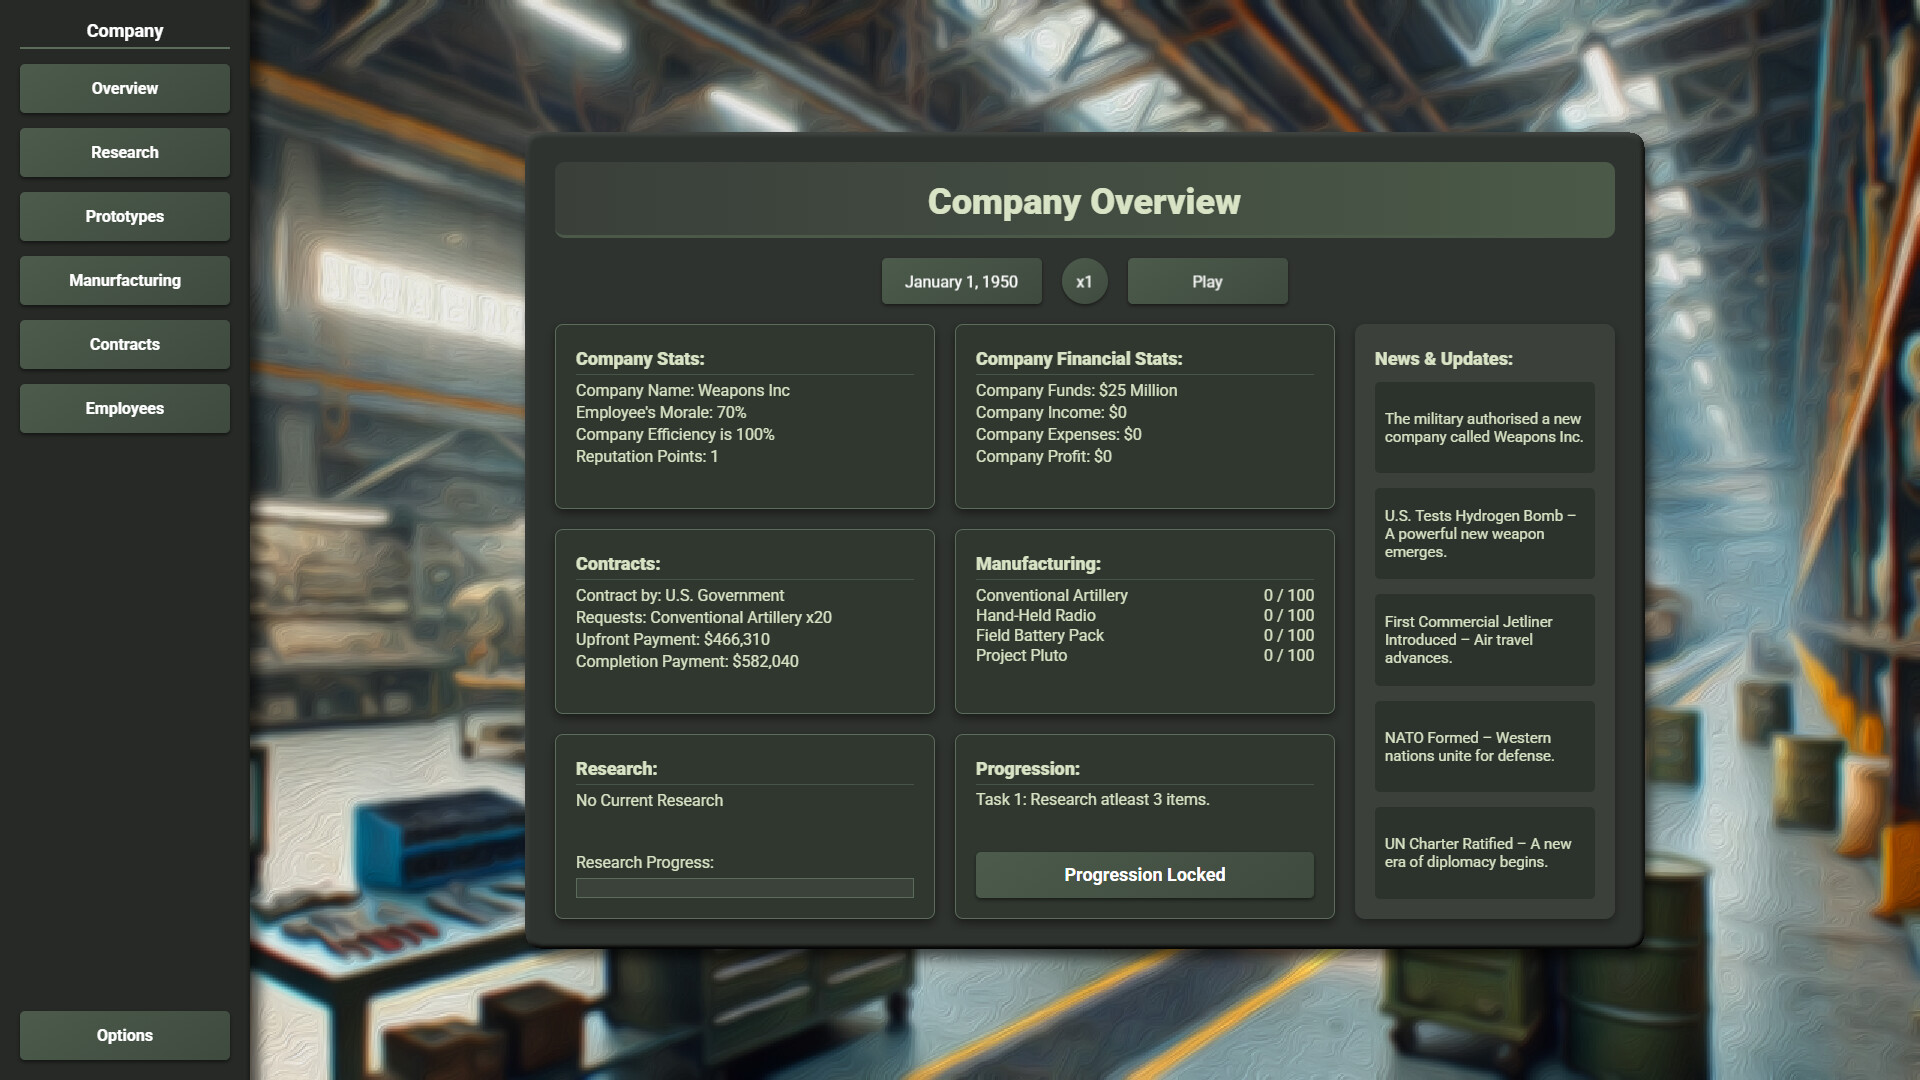Viewport: 1920px width, 1080px height.
Task: Open the Manufacturing page
Action: click(x=124, y=280)
